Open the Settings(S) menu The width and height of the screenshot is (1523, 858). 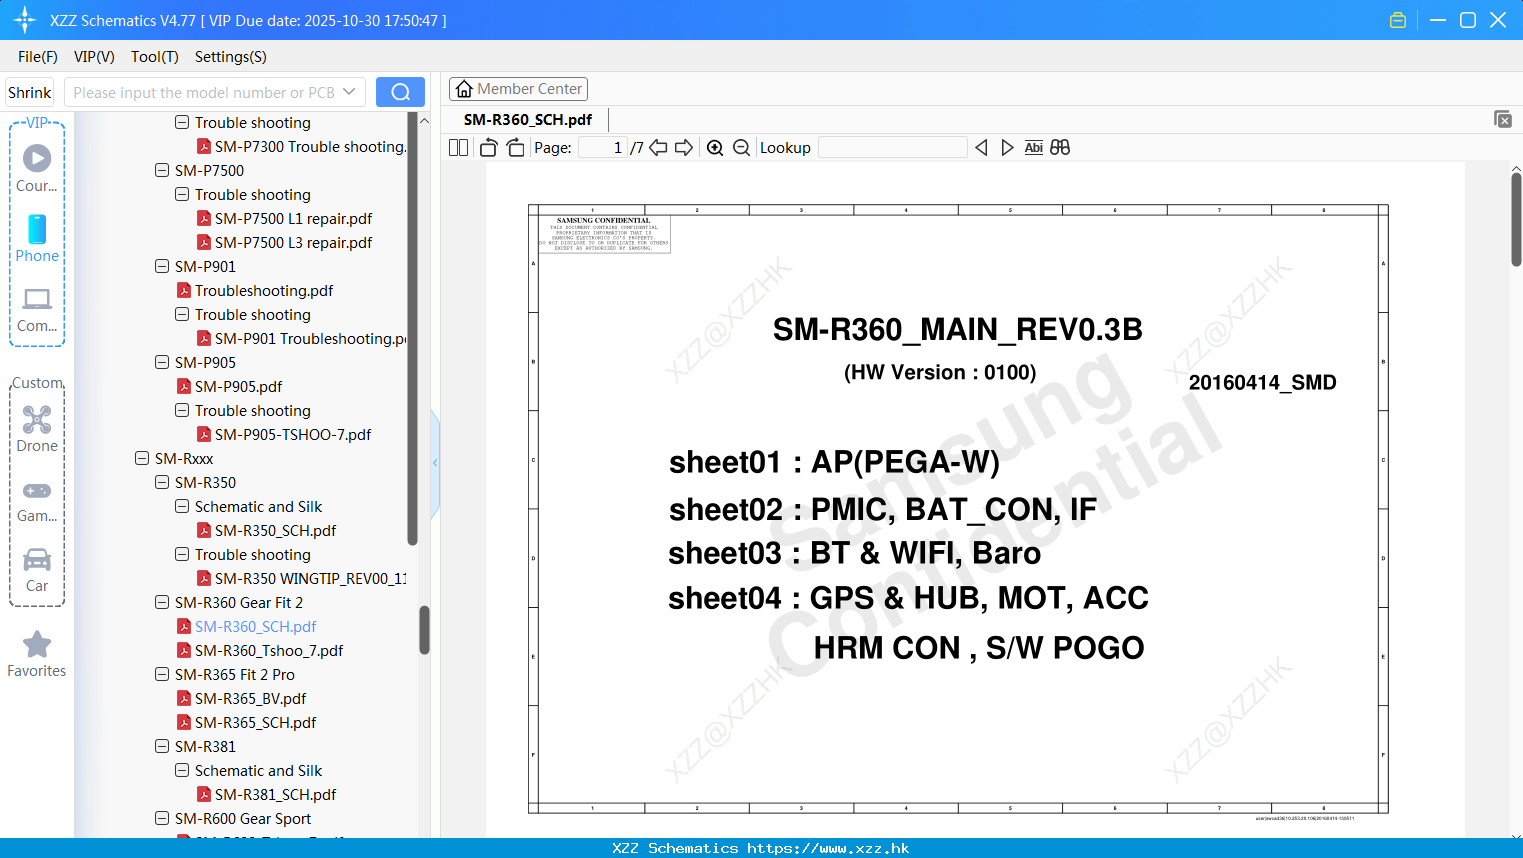pyautogui.click(x=231, y=57)
